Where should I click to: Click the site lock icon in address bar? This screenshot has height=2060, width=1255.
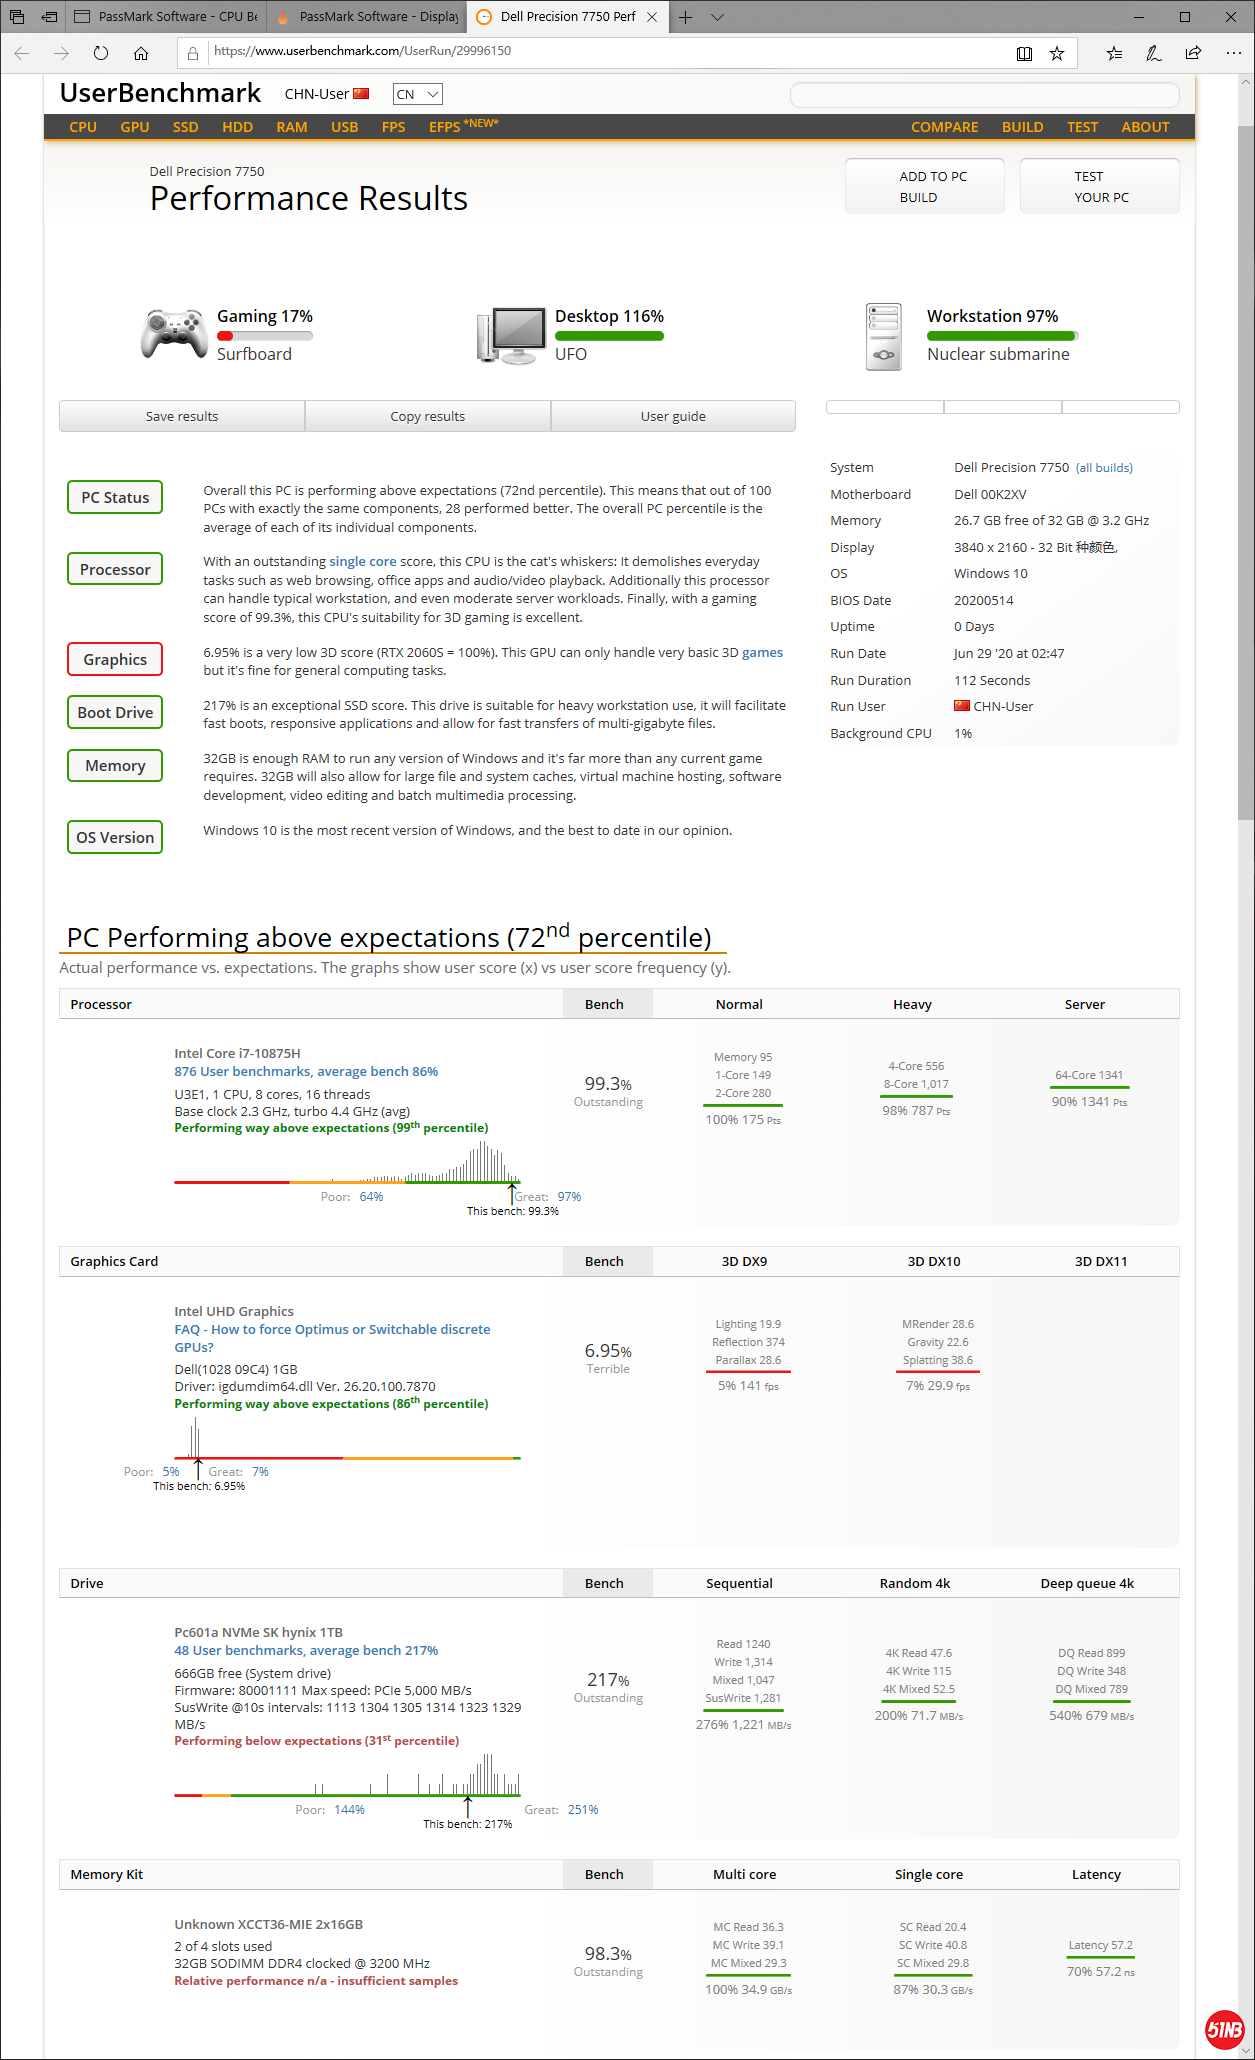coord(193,53)
